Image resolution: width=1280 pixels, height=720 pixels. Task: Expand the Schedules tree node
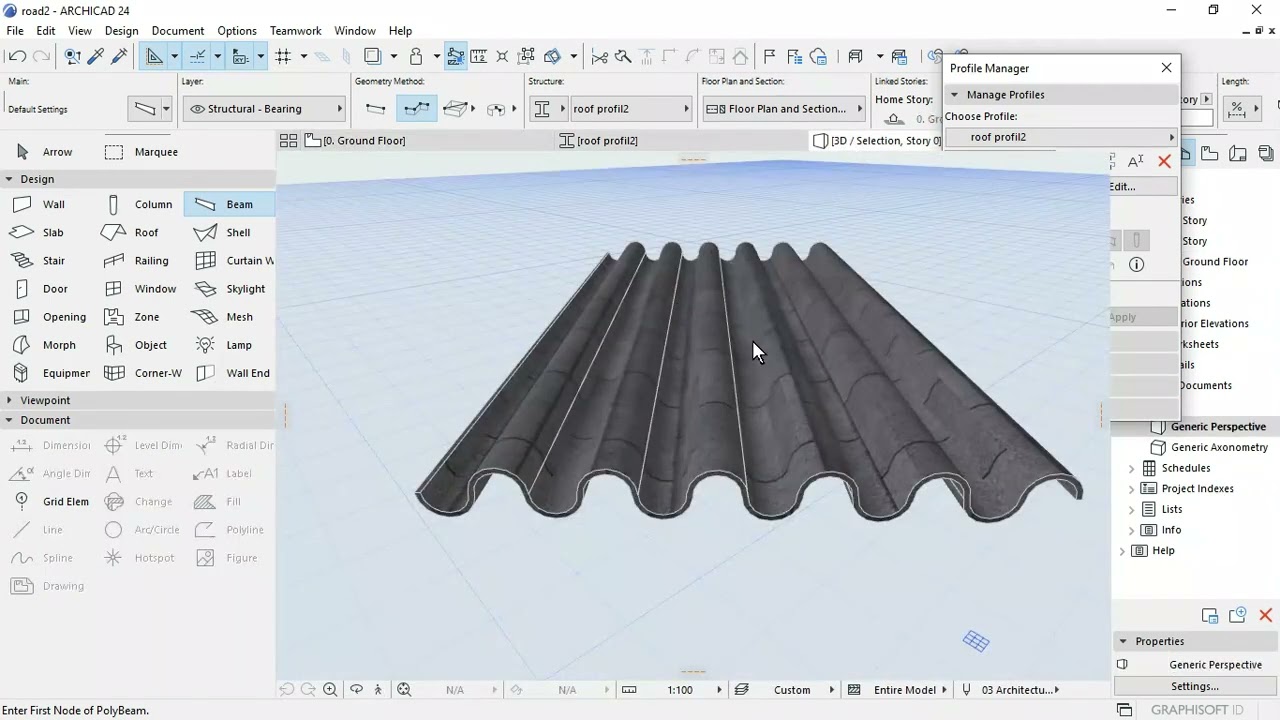[1132, 468]
